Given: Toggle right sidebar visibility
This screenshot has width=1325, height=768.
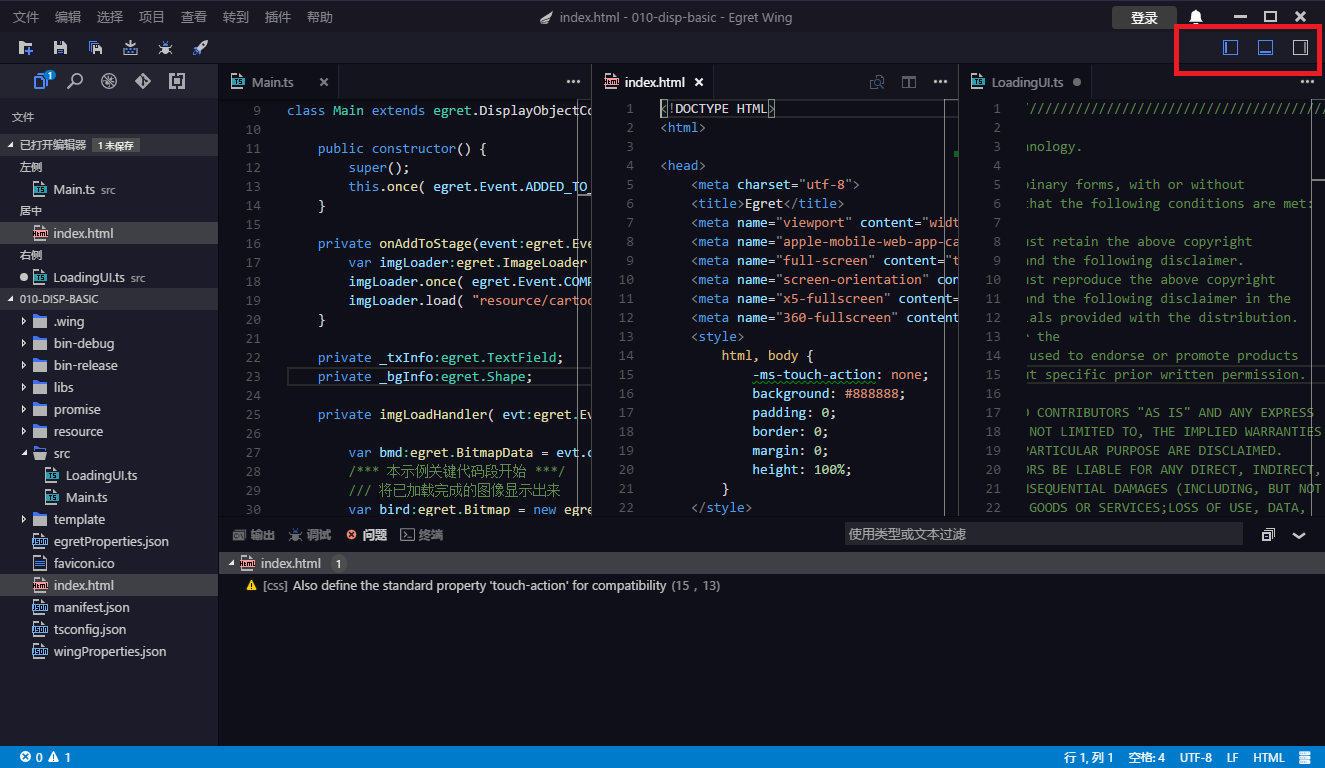Looking at the screenshot, I should coord(1300,48).
